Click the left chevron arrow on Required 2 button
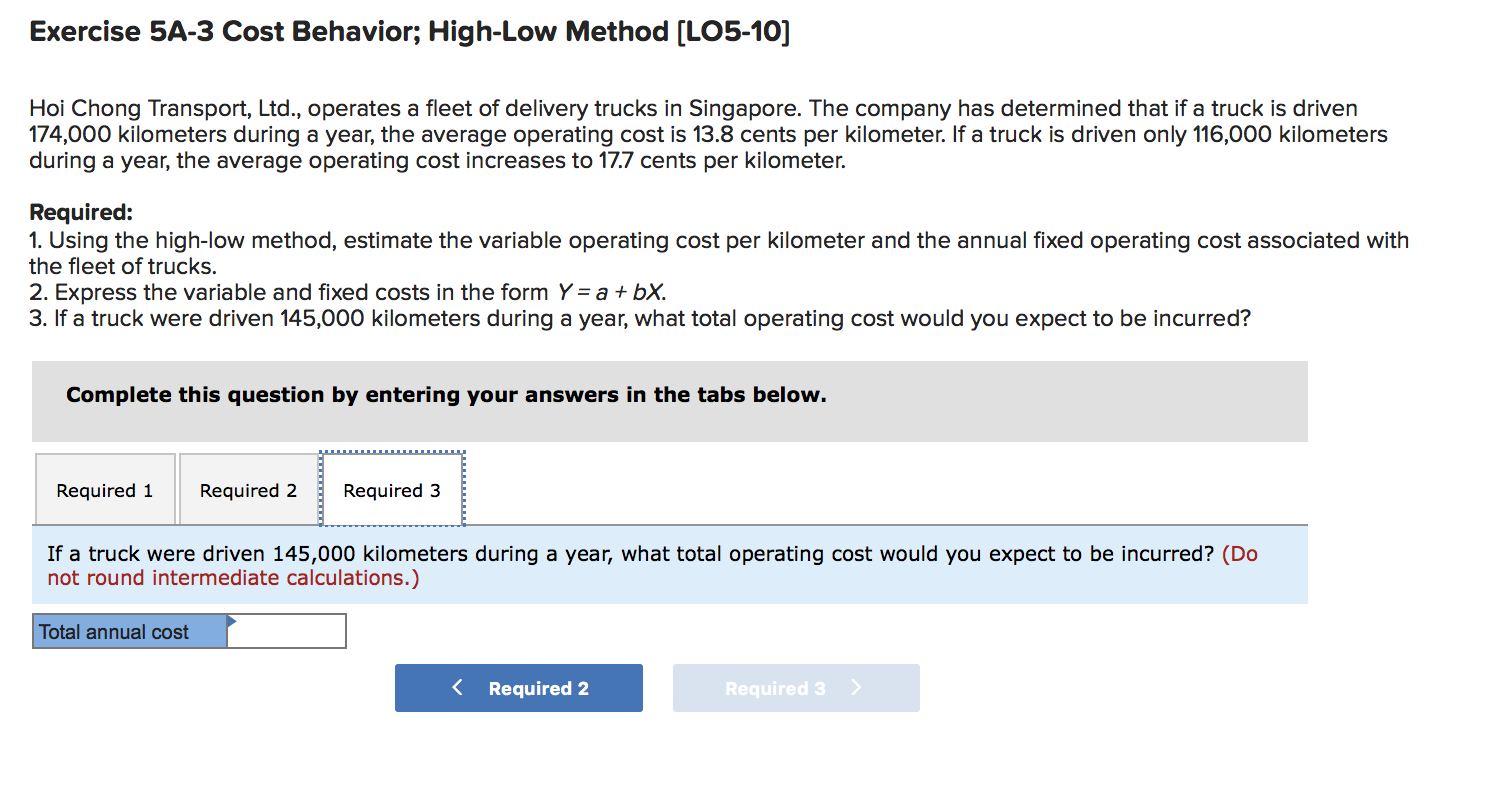This screenshot has height=806, width=1500. (x=458, y=688)
